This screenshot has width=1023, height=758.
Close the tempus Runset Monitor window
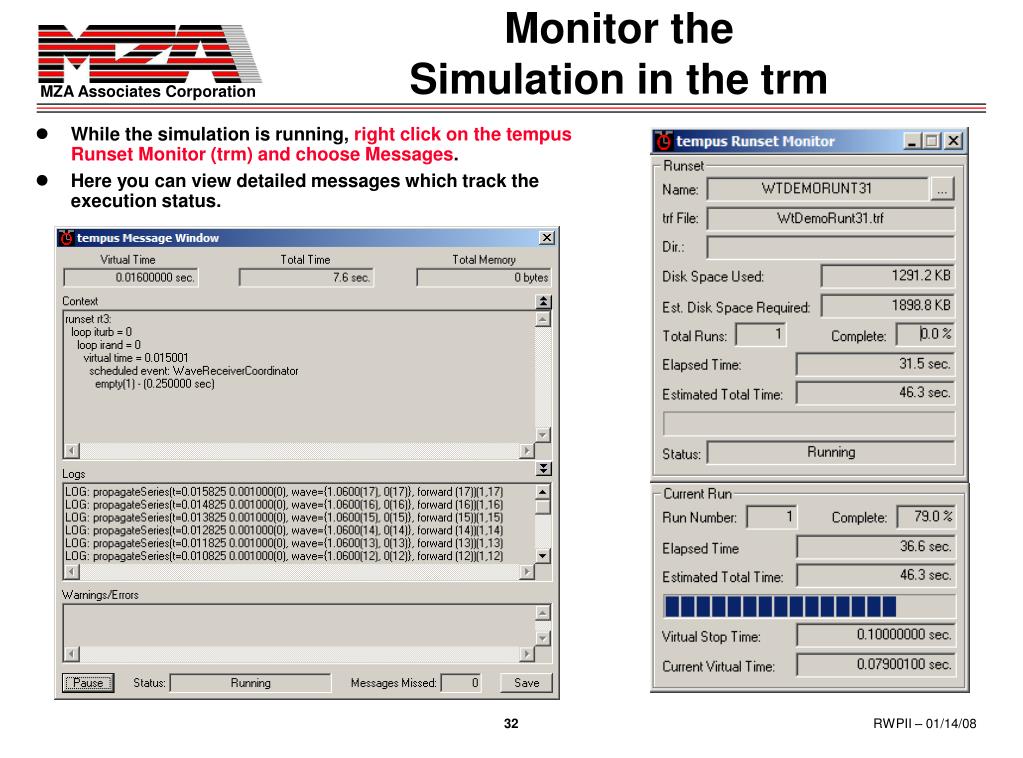pyautogui.click(x=953, y=141)
